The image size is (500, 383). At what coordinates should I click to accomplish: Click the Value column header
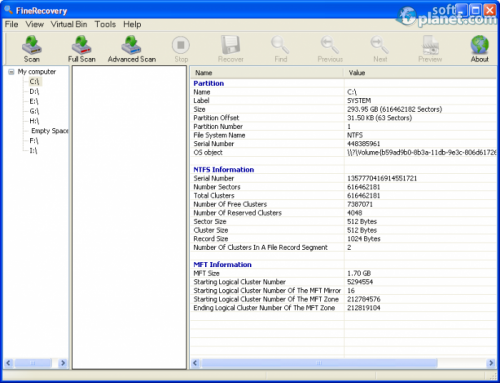pyautogui.click(x=420, y=73)
